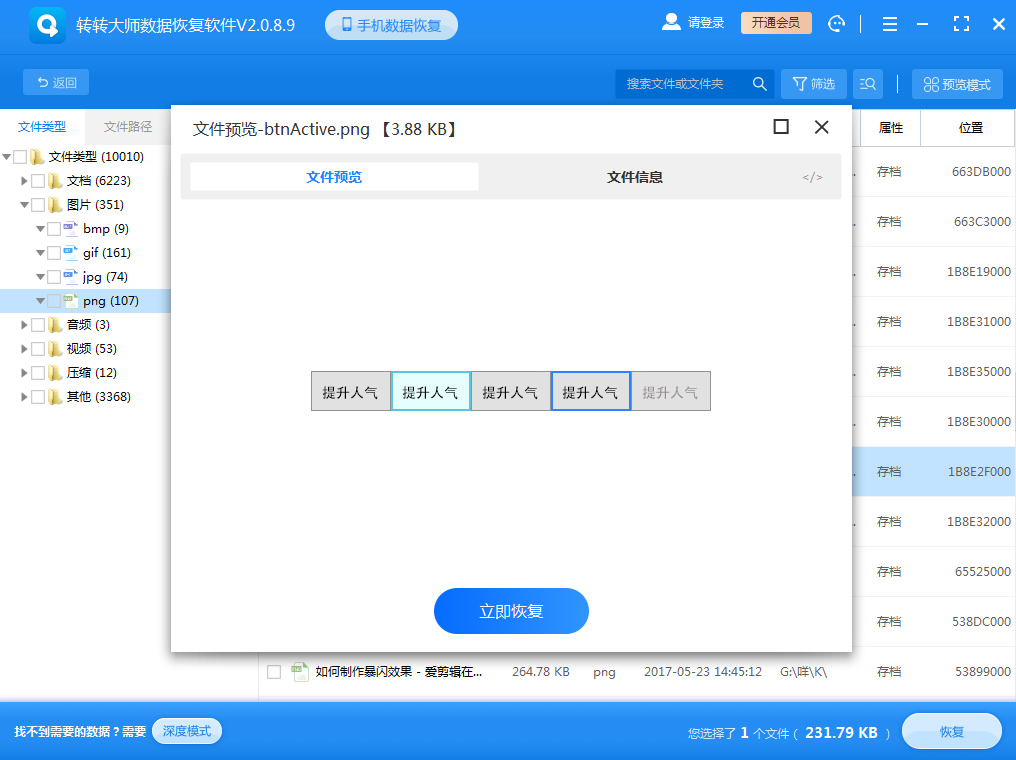Image resolution: width=1016 pixels, height=760 pixels.
Task: Open the hamburger menu in title bar
Action: pos(889,23)
